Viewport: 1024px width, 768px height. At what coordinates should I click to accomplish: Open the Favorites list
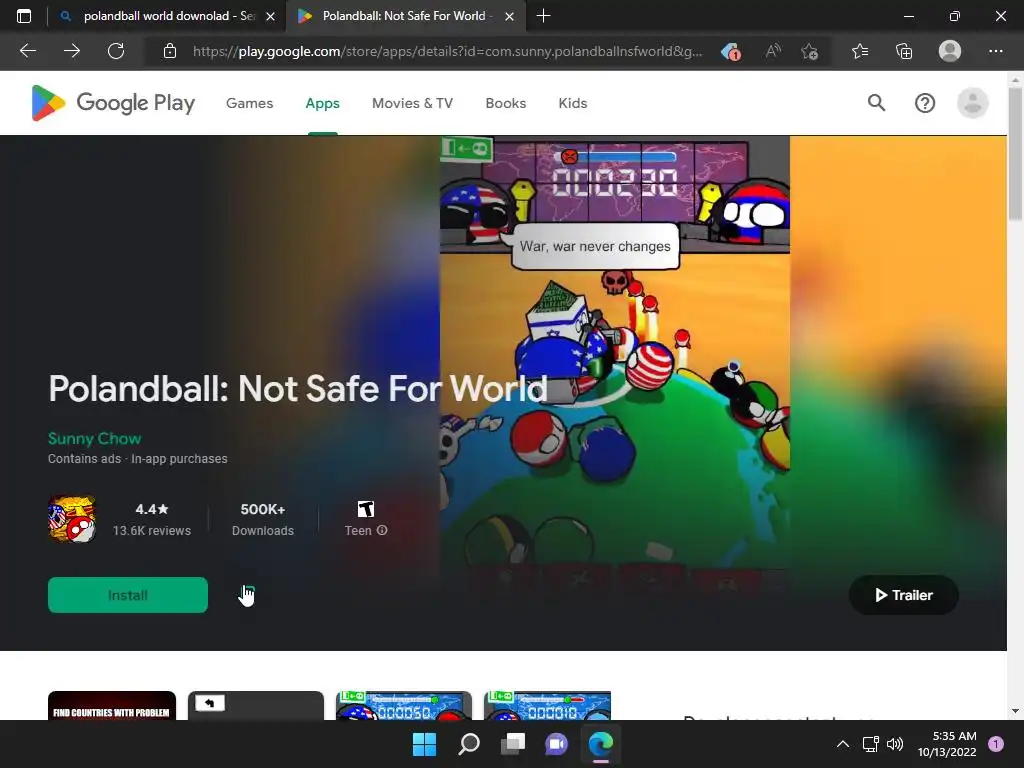pyautogui.click(x=860, y=51)
